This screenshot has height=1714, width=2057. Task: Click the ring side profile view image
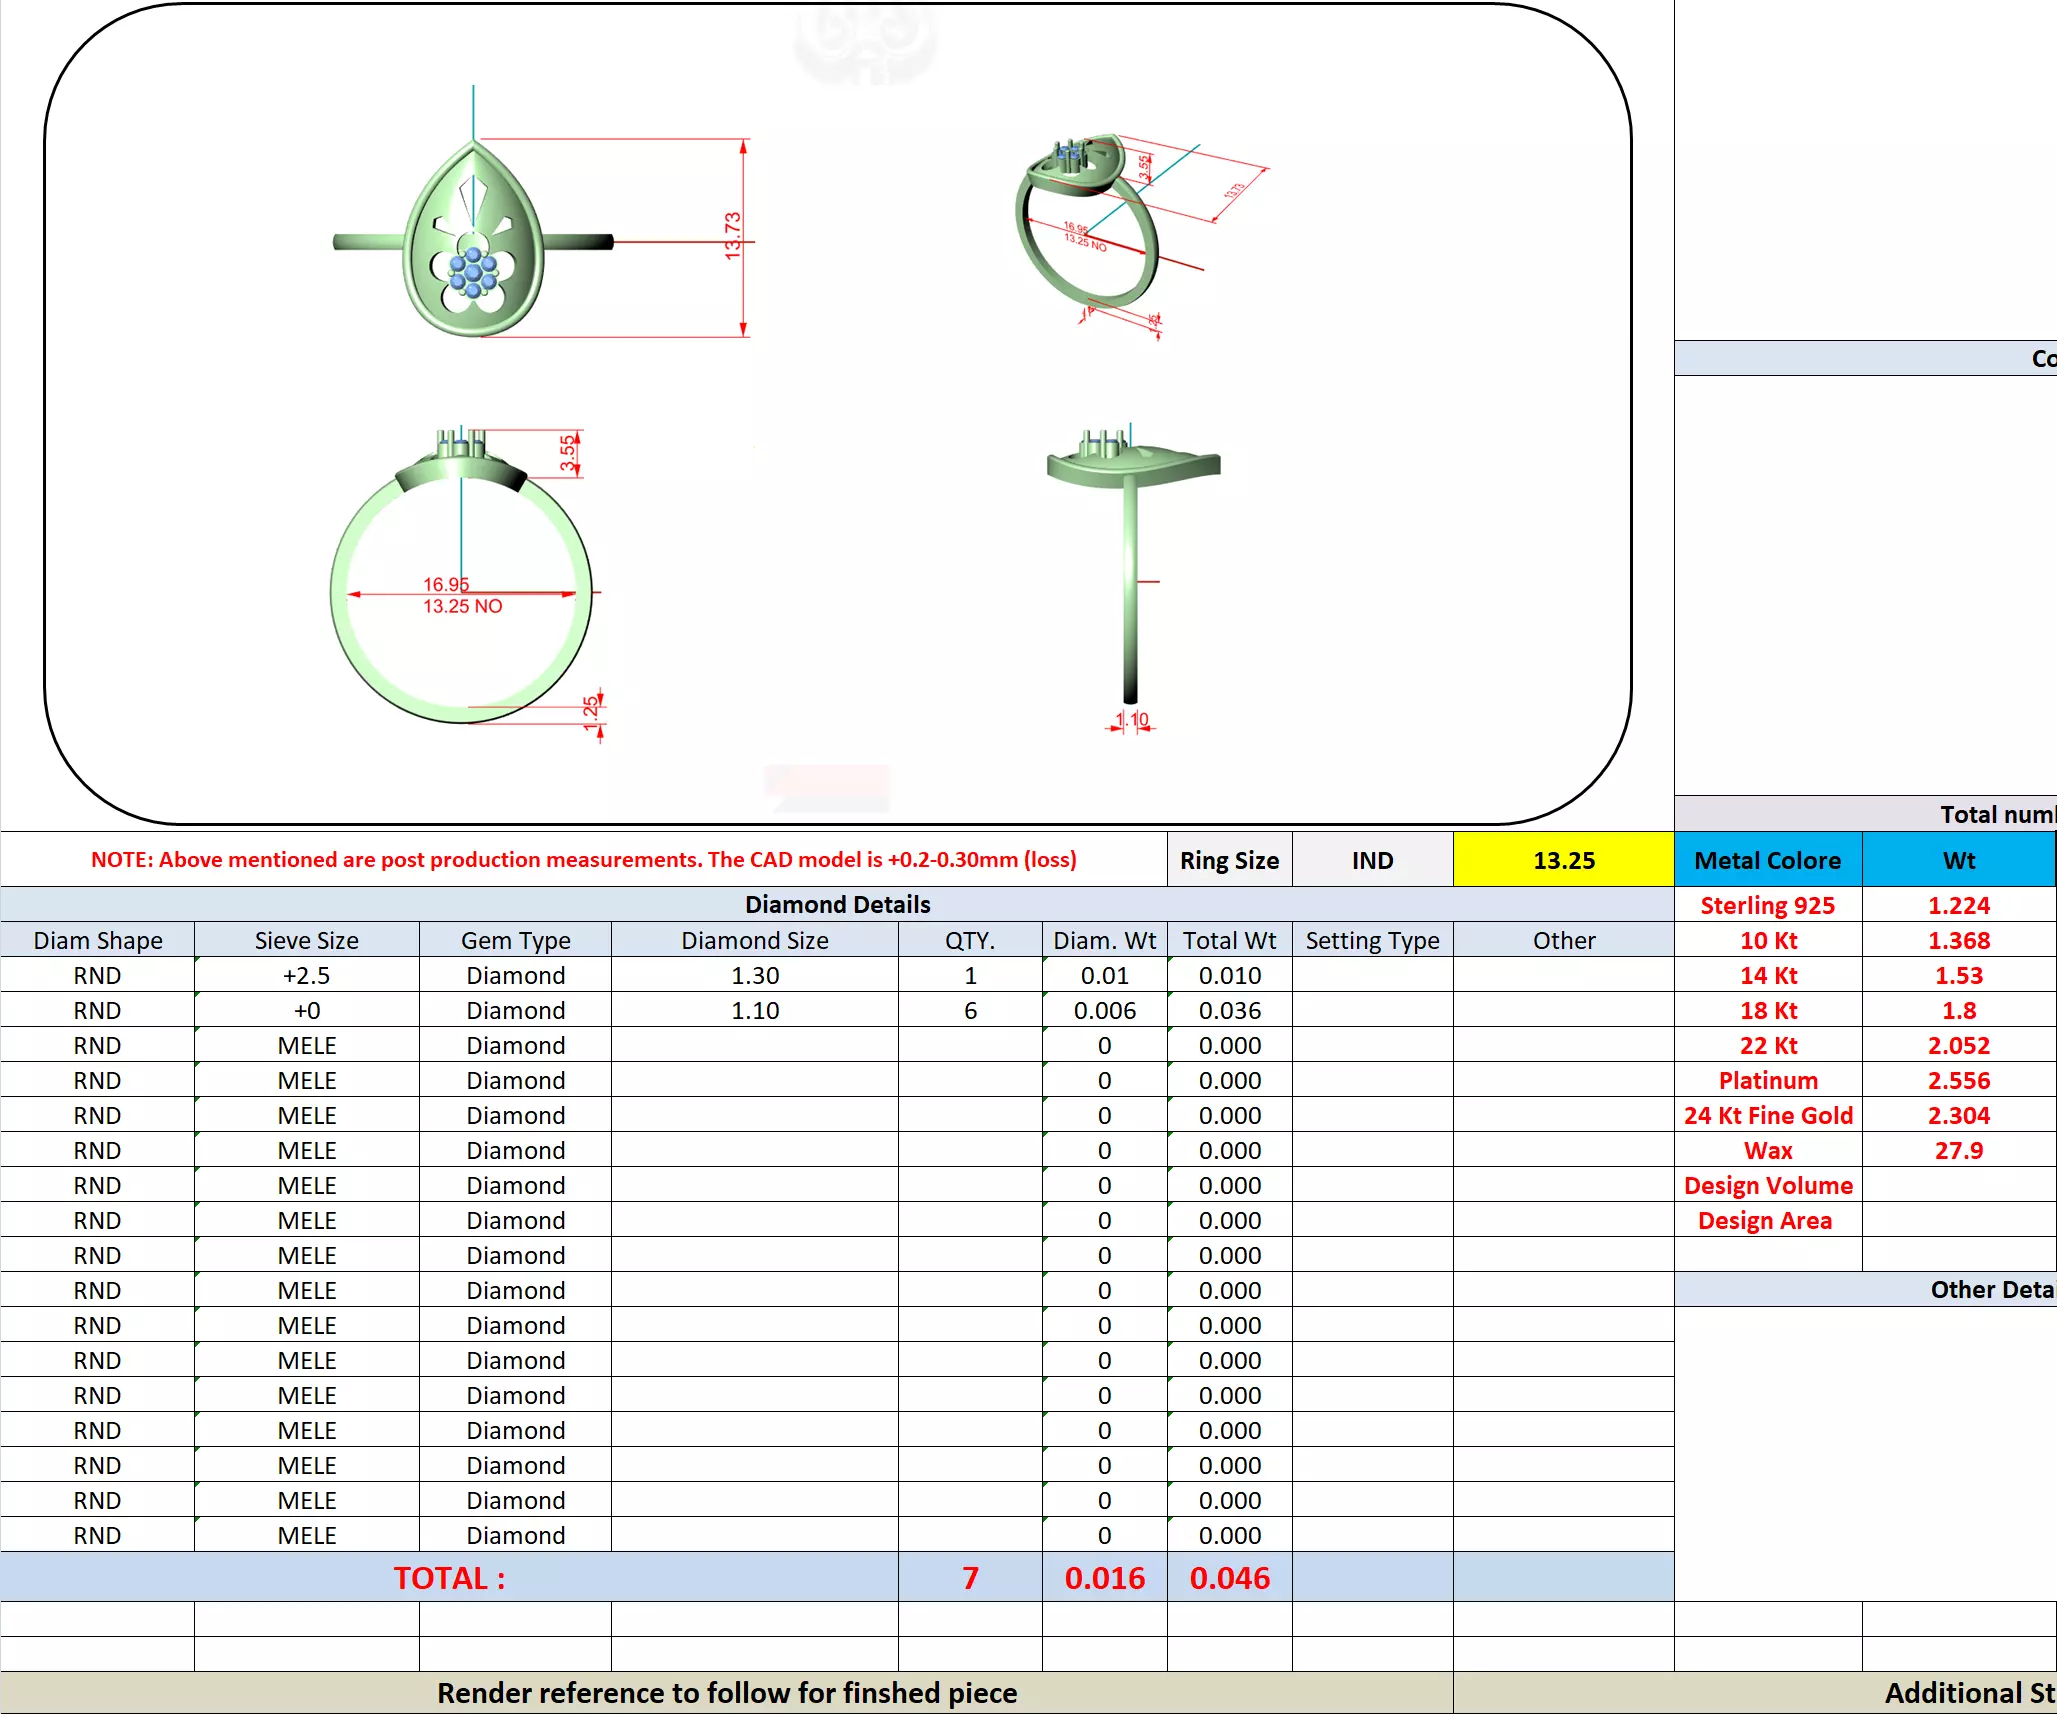[1131, 560]
